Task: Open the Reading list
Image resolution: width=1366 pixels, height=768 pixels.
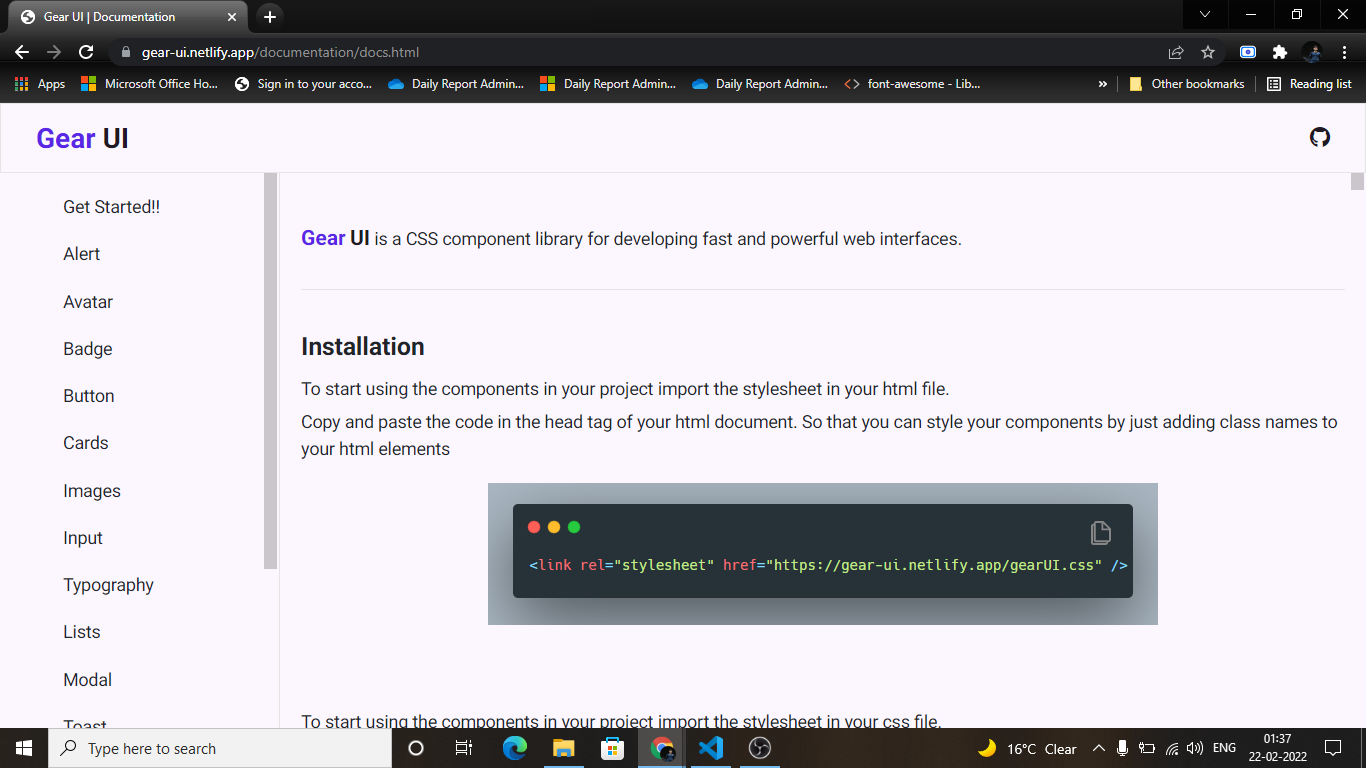Action: point(1310,84)
